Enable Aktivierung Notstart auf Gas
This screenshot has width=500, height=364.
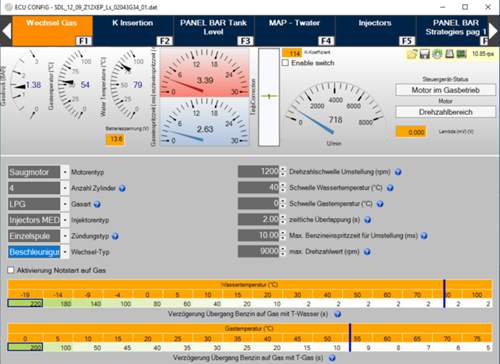[11, 270]
